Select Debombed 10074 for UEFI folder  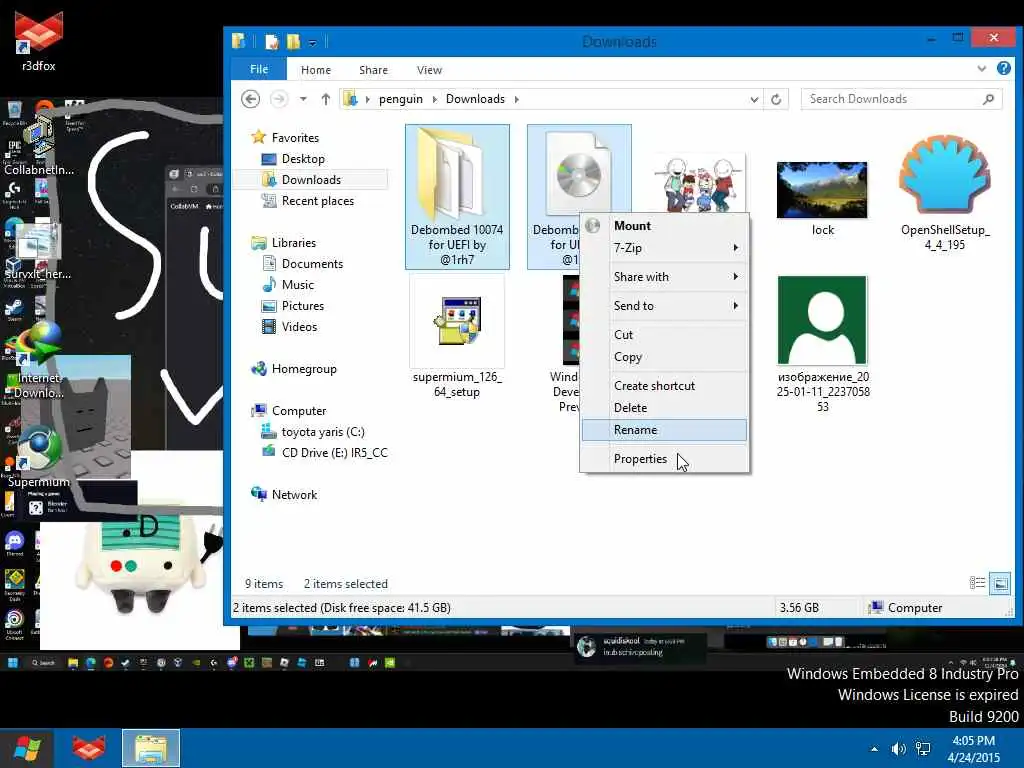pyautogui.click(x=457, y=197)
